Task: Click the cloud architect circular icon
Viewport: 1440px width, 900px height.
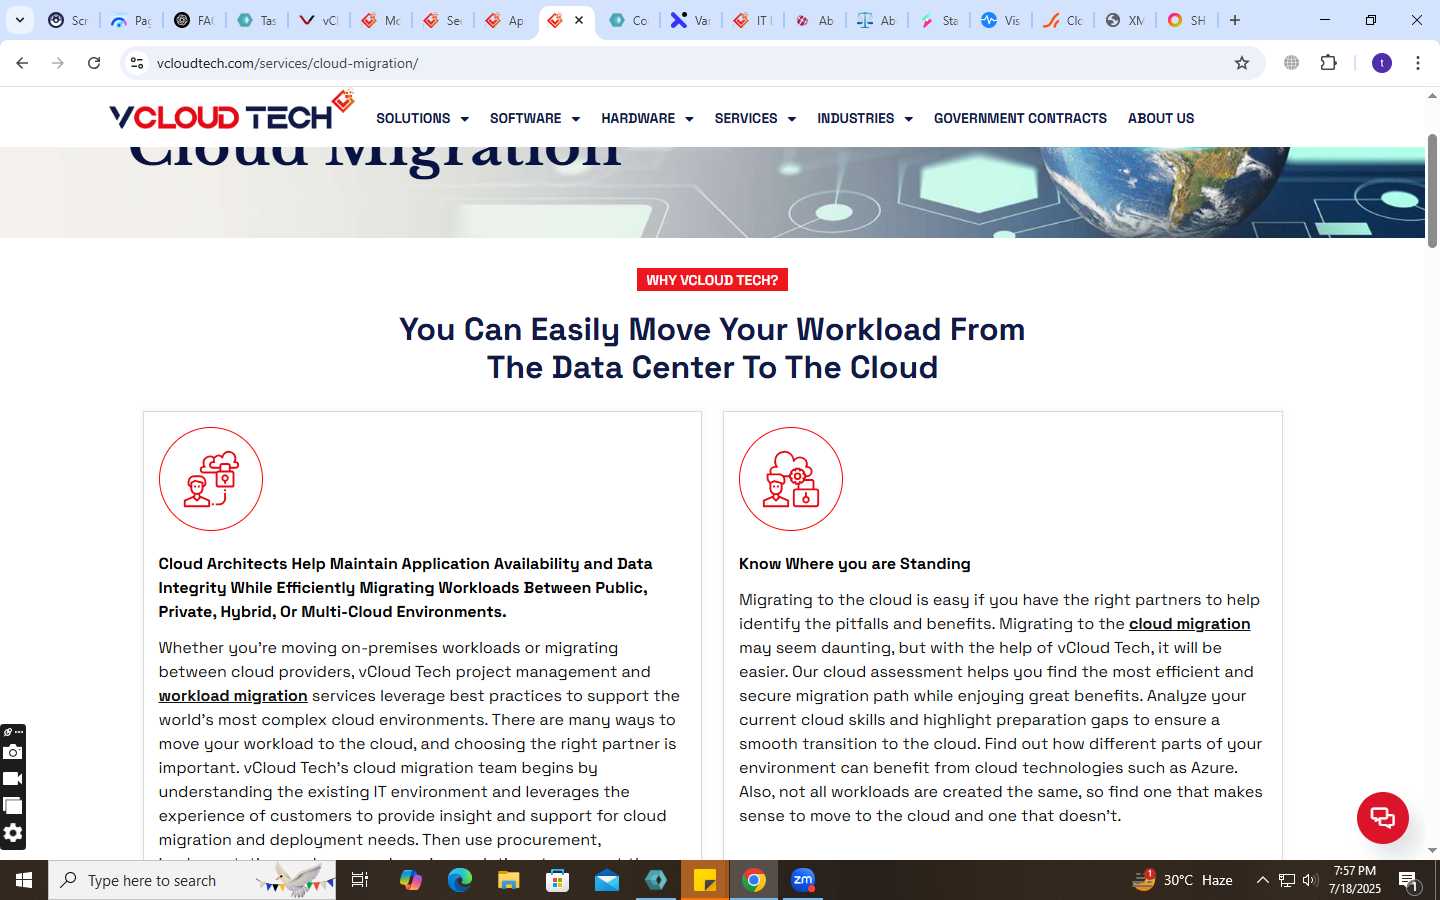Action: (211, 479)
